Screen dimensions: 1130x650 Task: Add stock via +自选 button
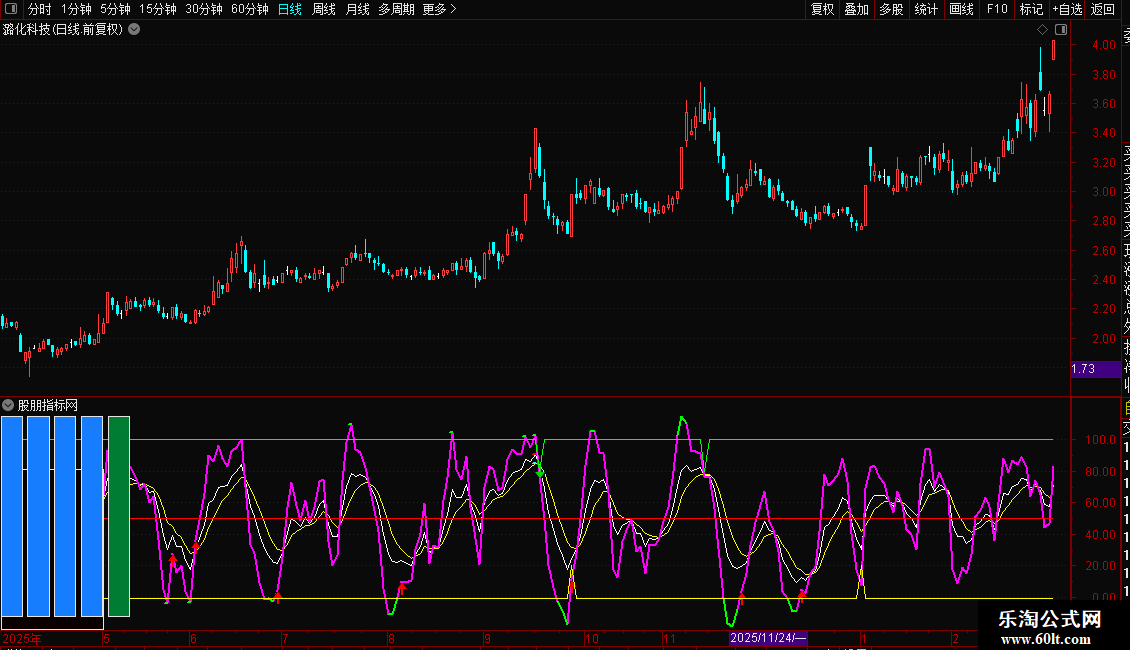pyautogui.click(x=1067, y=9)
